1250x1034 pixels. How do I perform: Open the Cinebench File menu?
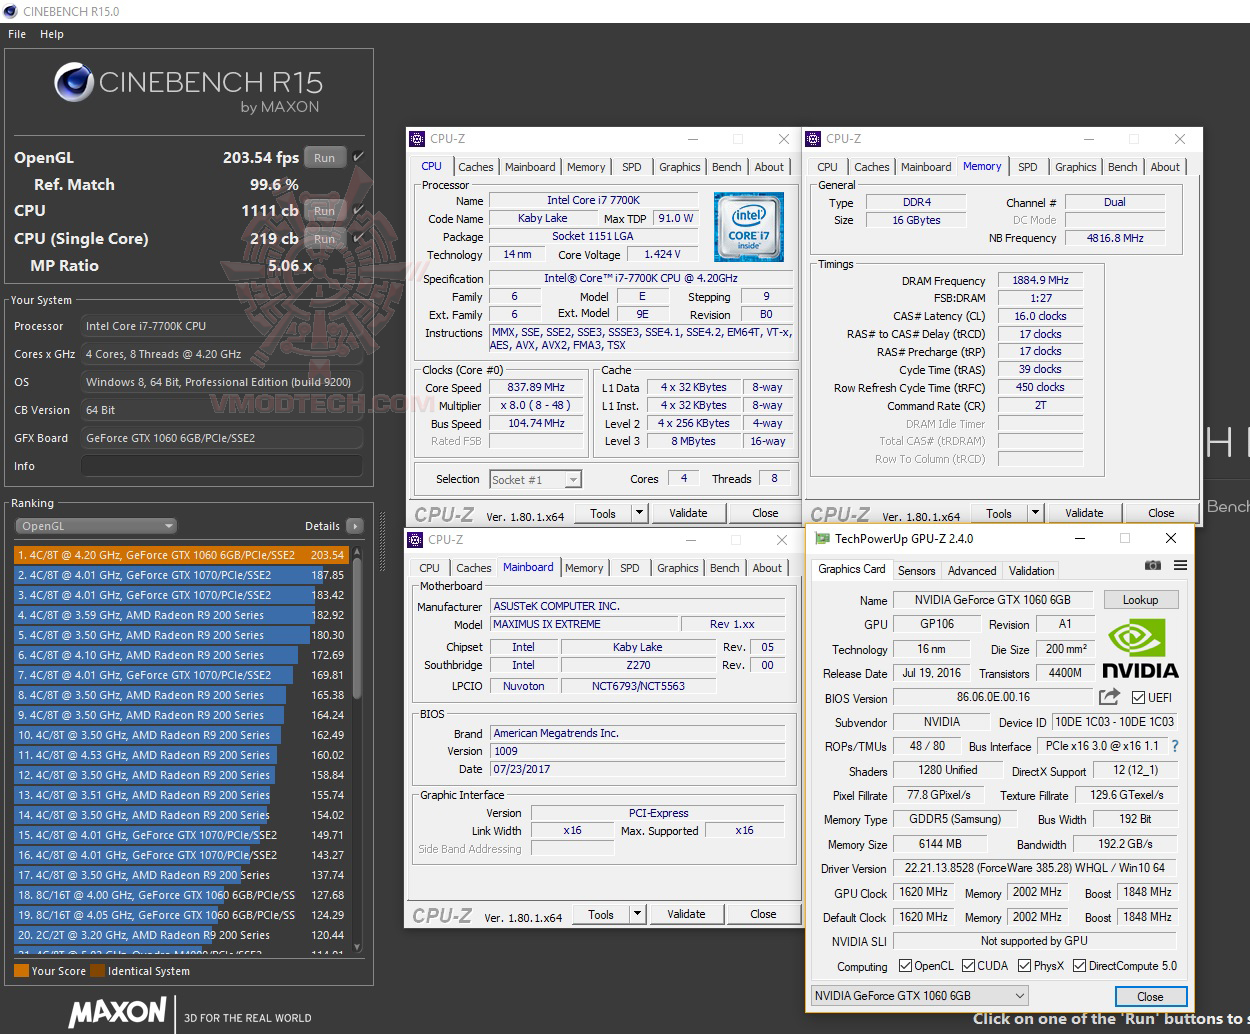(x=17, y=34)
